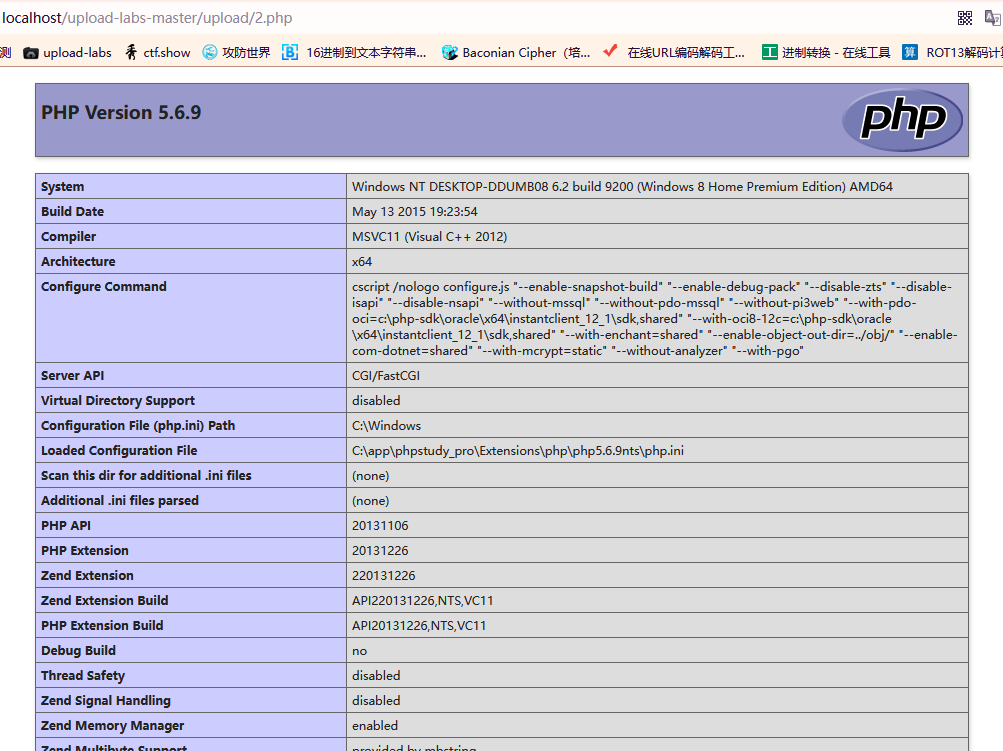Click the Build Date label
Screen dimensions: 1003x751
click(72, 211)
